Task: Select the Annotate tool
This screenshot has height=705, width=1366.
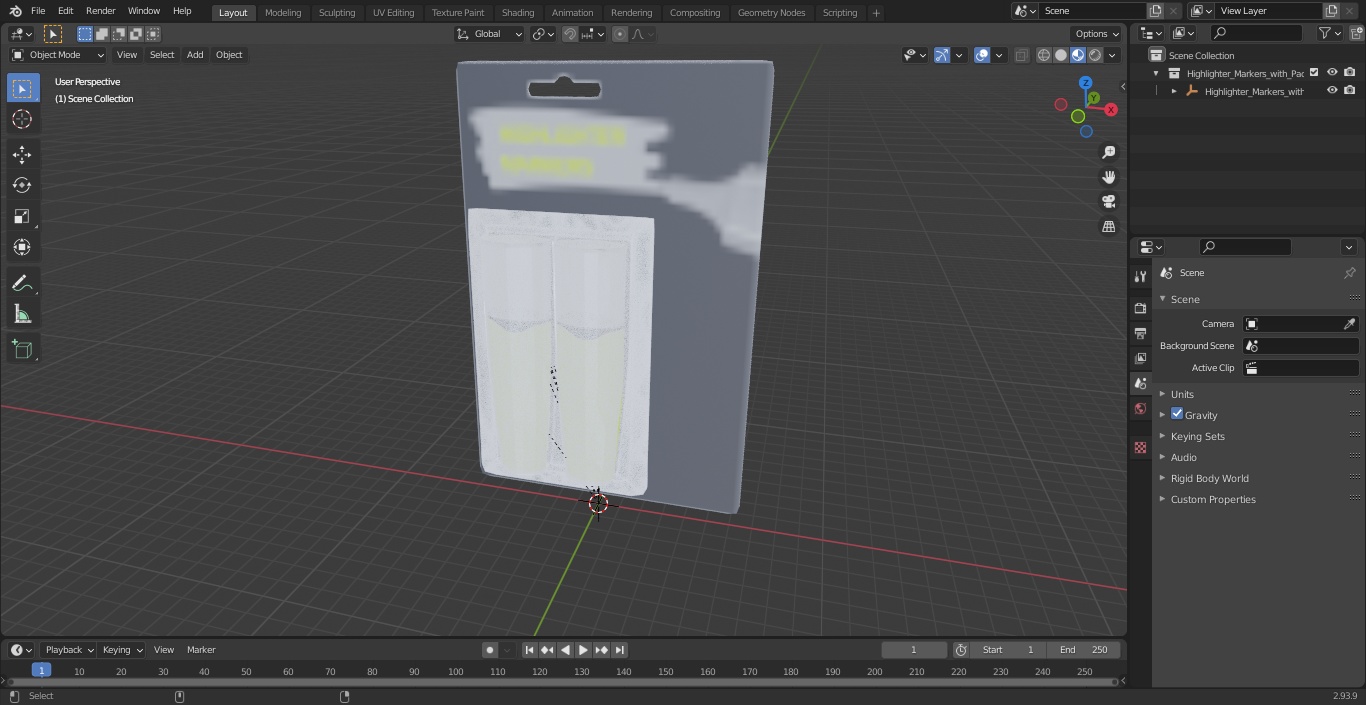Action: [x=22, y=284]
